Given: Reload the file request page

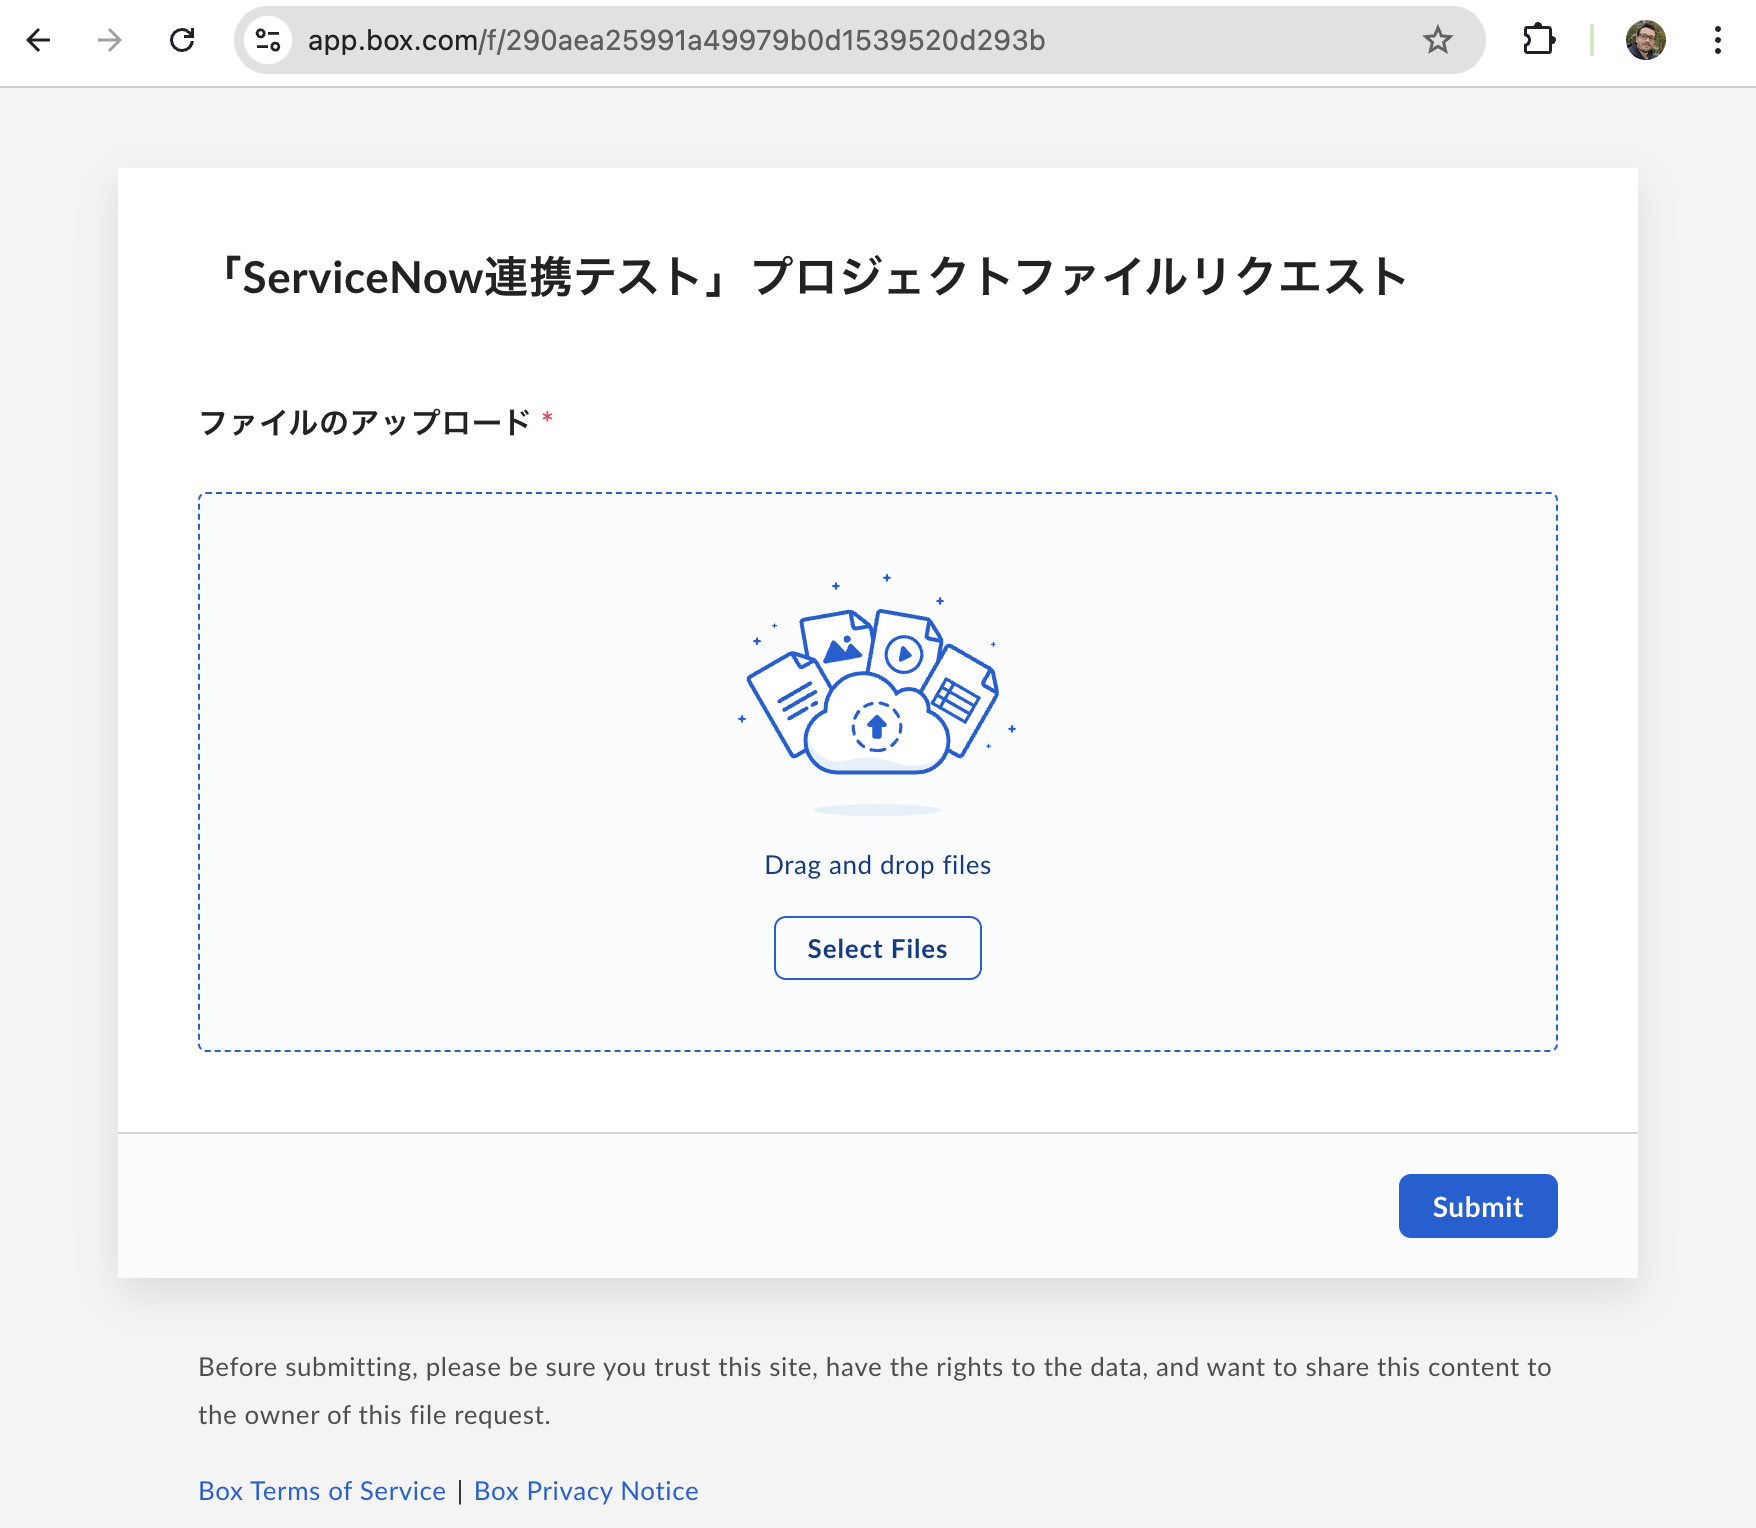Looking at the screenshot, I should coord(182,40).
